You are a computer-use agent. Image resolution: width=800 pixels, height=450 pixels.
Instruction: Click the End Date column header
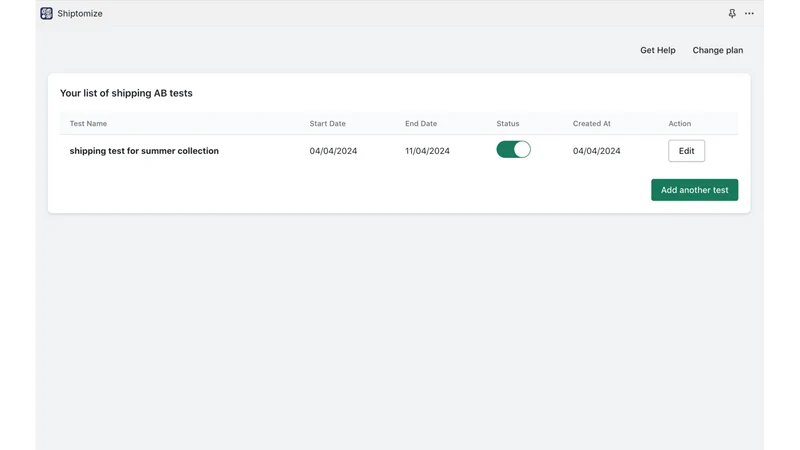[421, 123]
